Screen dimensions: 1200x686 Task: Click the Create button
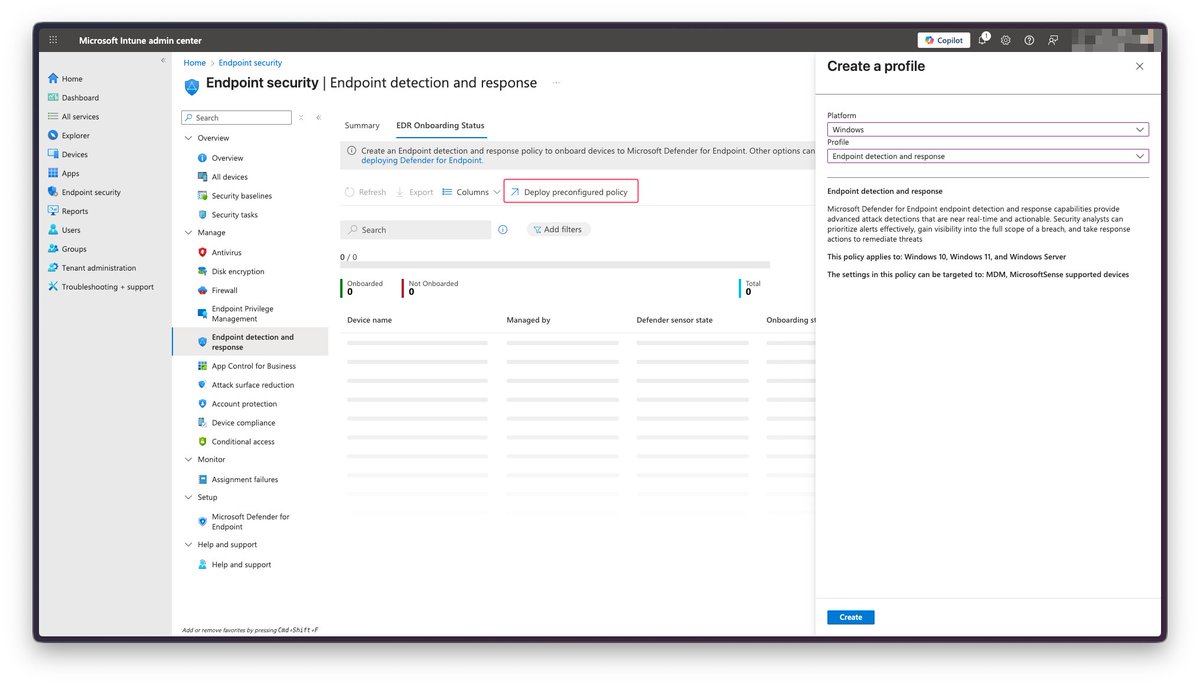[x=851, y=617]
